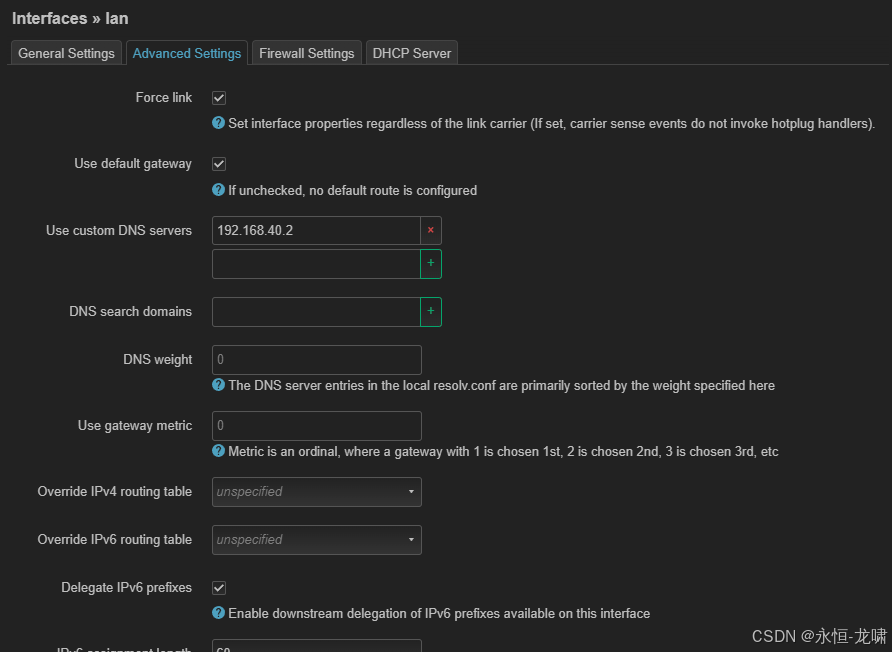Switch to General Settings tab
892x652 pixels.
(x=67, y=53)
